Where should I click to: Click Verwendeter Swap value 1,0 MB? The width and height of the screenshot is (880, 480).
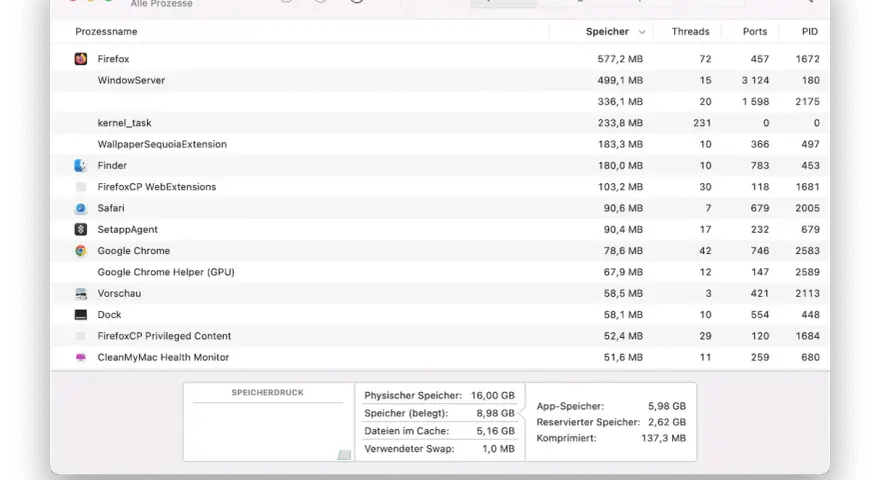tap(498, 449)
